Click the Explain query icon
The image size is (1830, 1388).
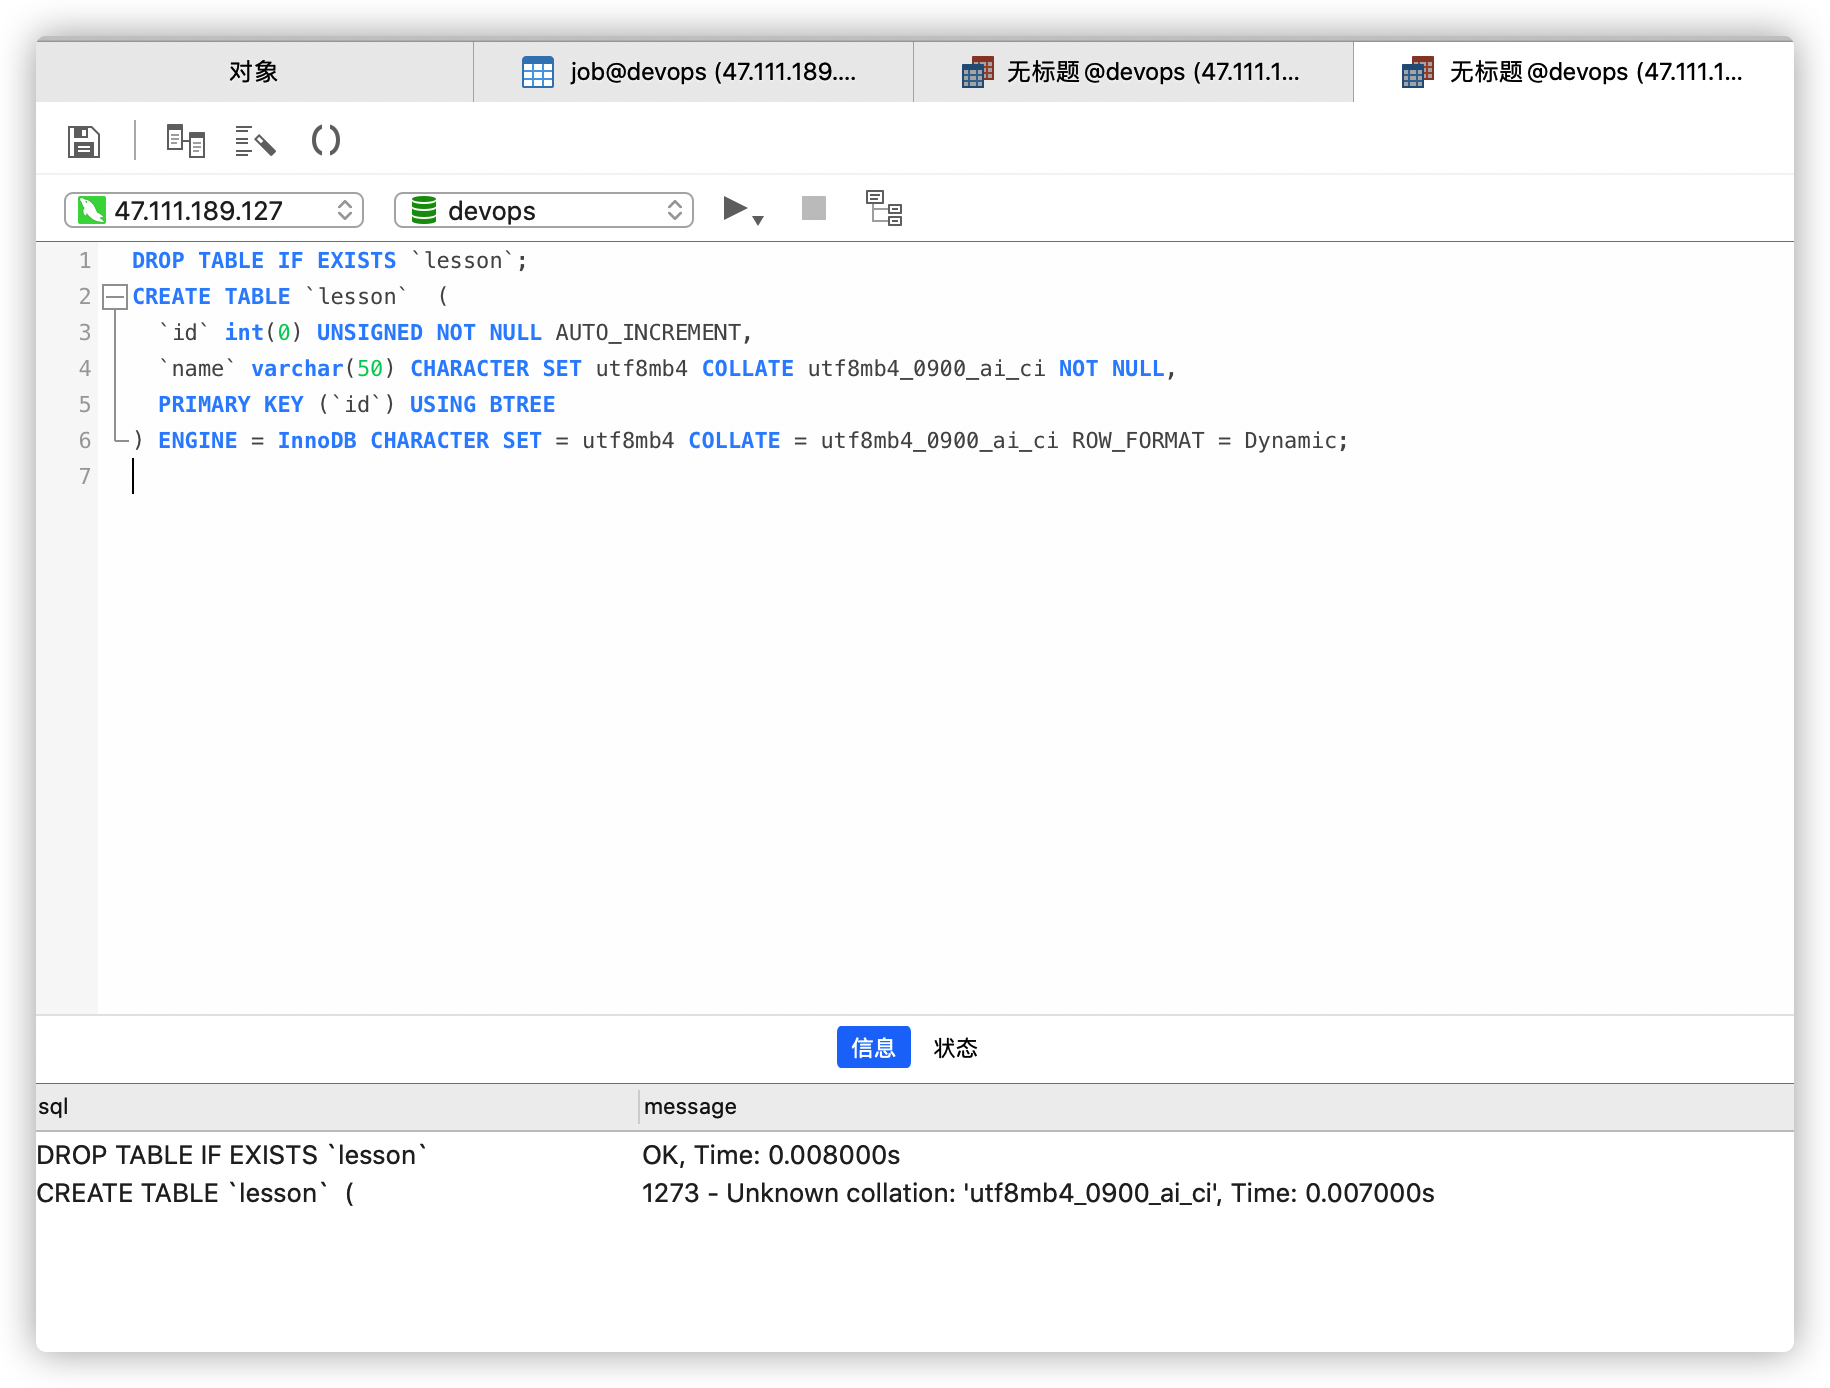[x=884, y=208]
